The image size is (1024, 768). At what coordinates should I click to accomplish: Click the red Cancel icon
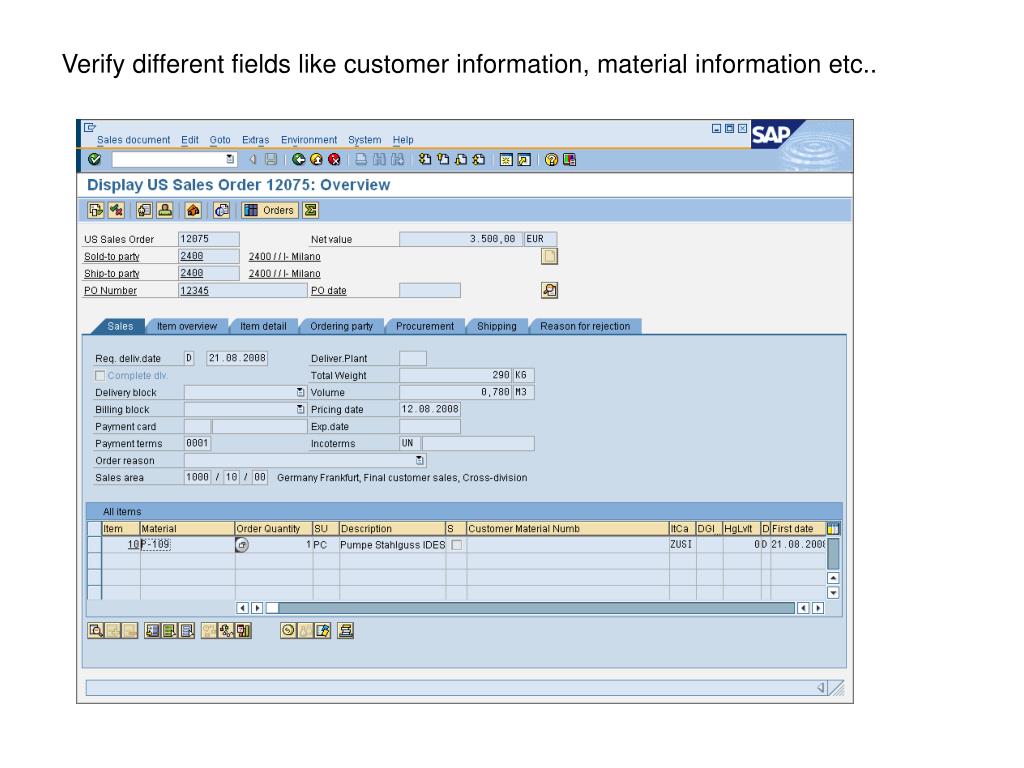(334, 159)
